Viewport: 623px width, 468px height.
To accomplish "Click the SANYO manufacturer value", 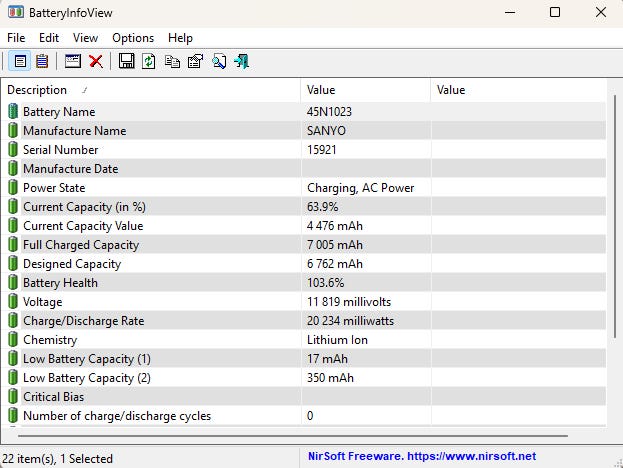I will tap(326, 131).
